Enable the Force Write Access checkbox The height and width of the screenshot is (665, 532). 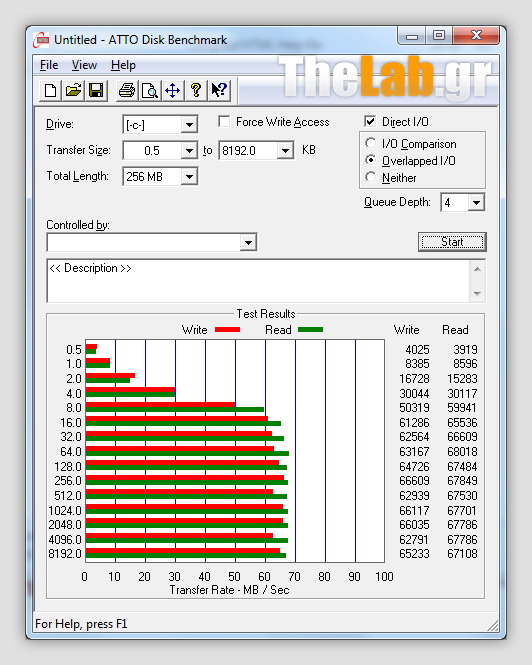[x=224, y=122]
